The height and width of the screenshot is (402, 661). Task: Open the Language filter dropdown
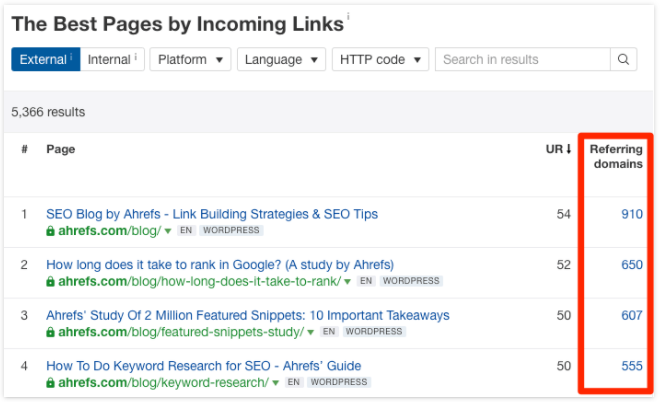point(281,59)
